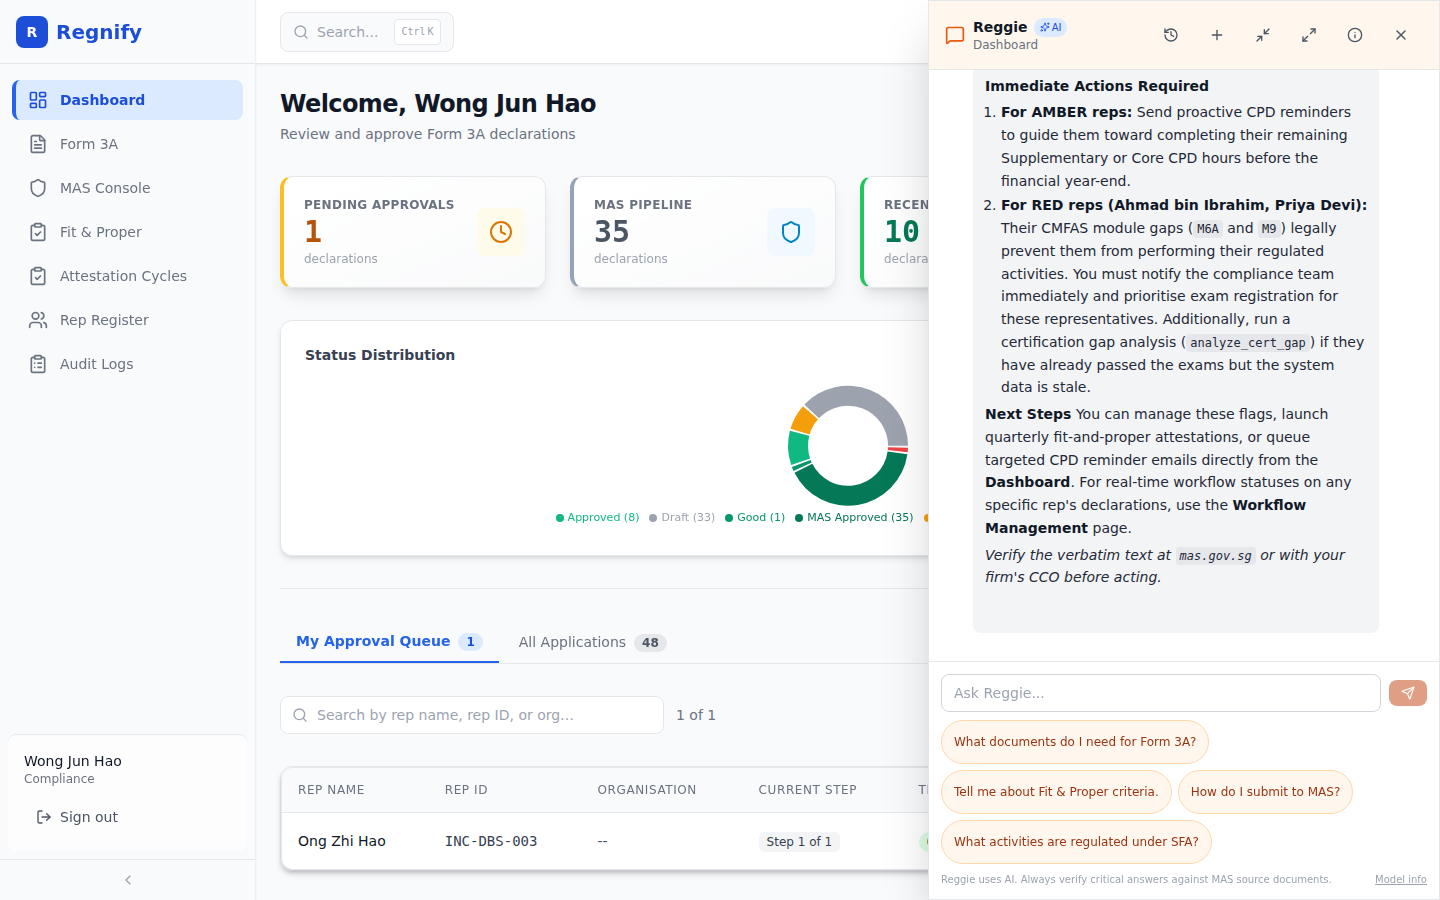
Task: Choose 'What activities are regulated under SFA?'
Action: click(x=1076, y=842)
